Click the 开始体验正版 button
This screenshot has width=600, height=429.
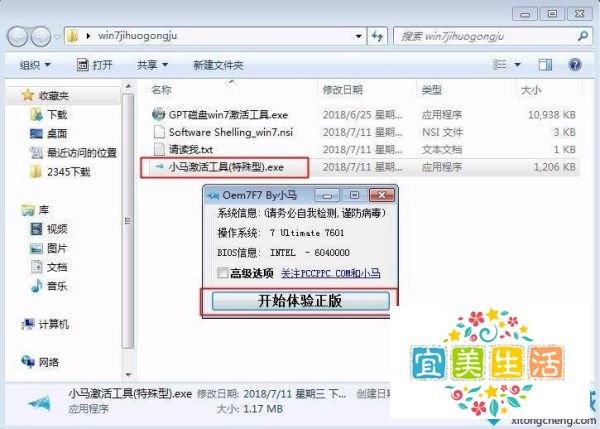(301, 301)
